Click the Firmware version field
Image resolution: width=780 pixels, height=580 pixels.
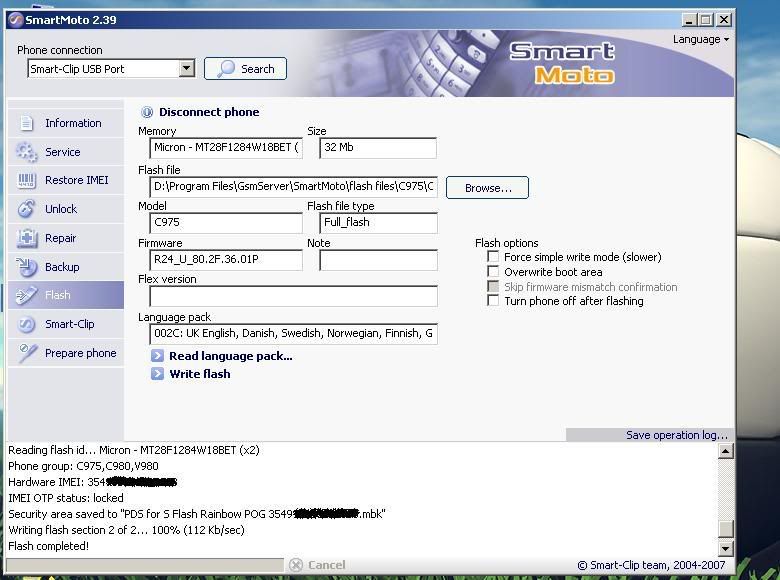226,260
